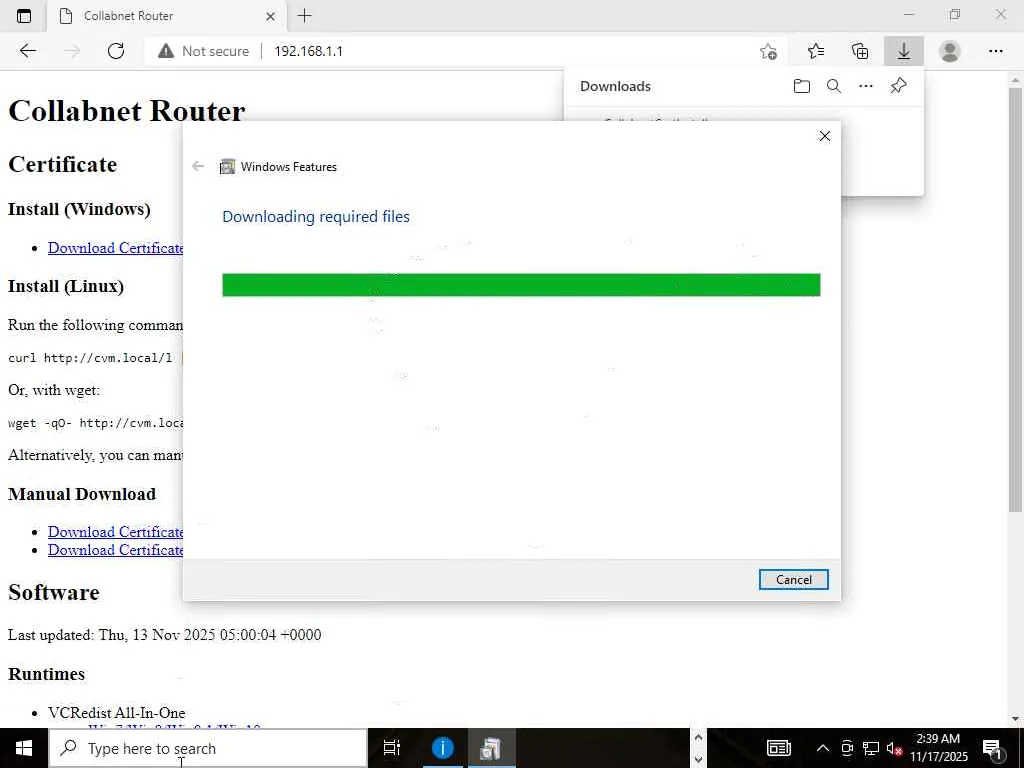
Task: Click the muted volume tray icon
Action: pyautogui.click(x=894, y=748)
